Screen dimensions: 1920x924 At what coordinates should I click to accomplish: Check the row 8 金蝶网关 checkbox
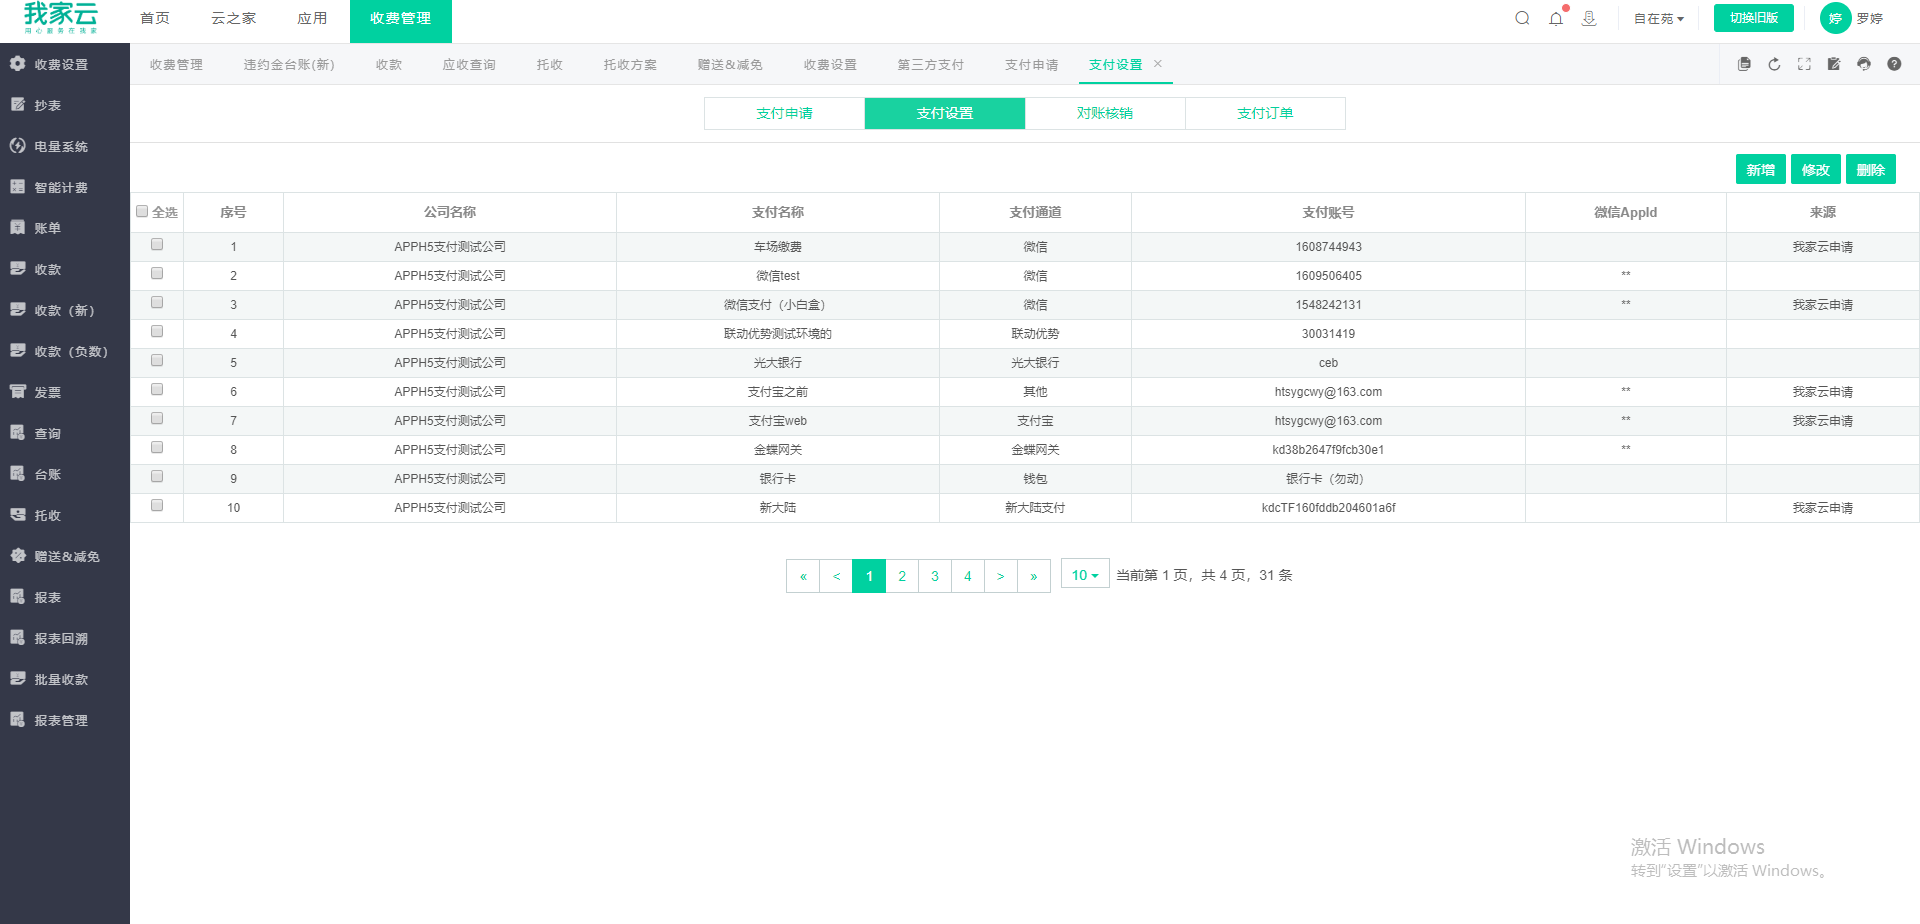point(157,447)
